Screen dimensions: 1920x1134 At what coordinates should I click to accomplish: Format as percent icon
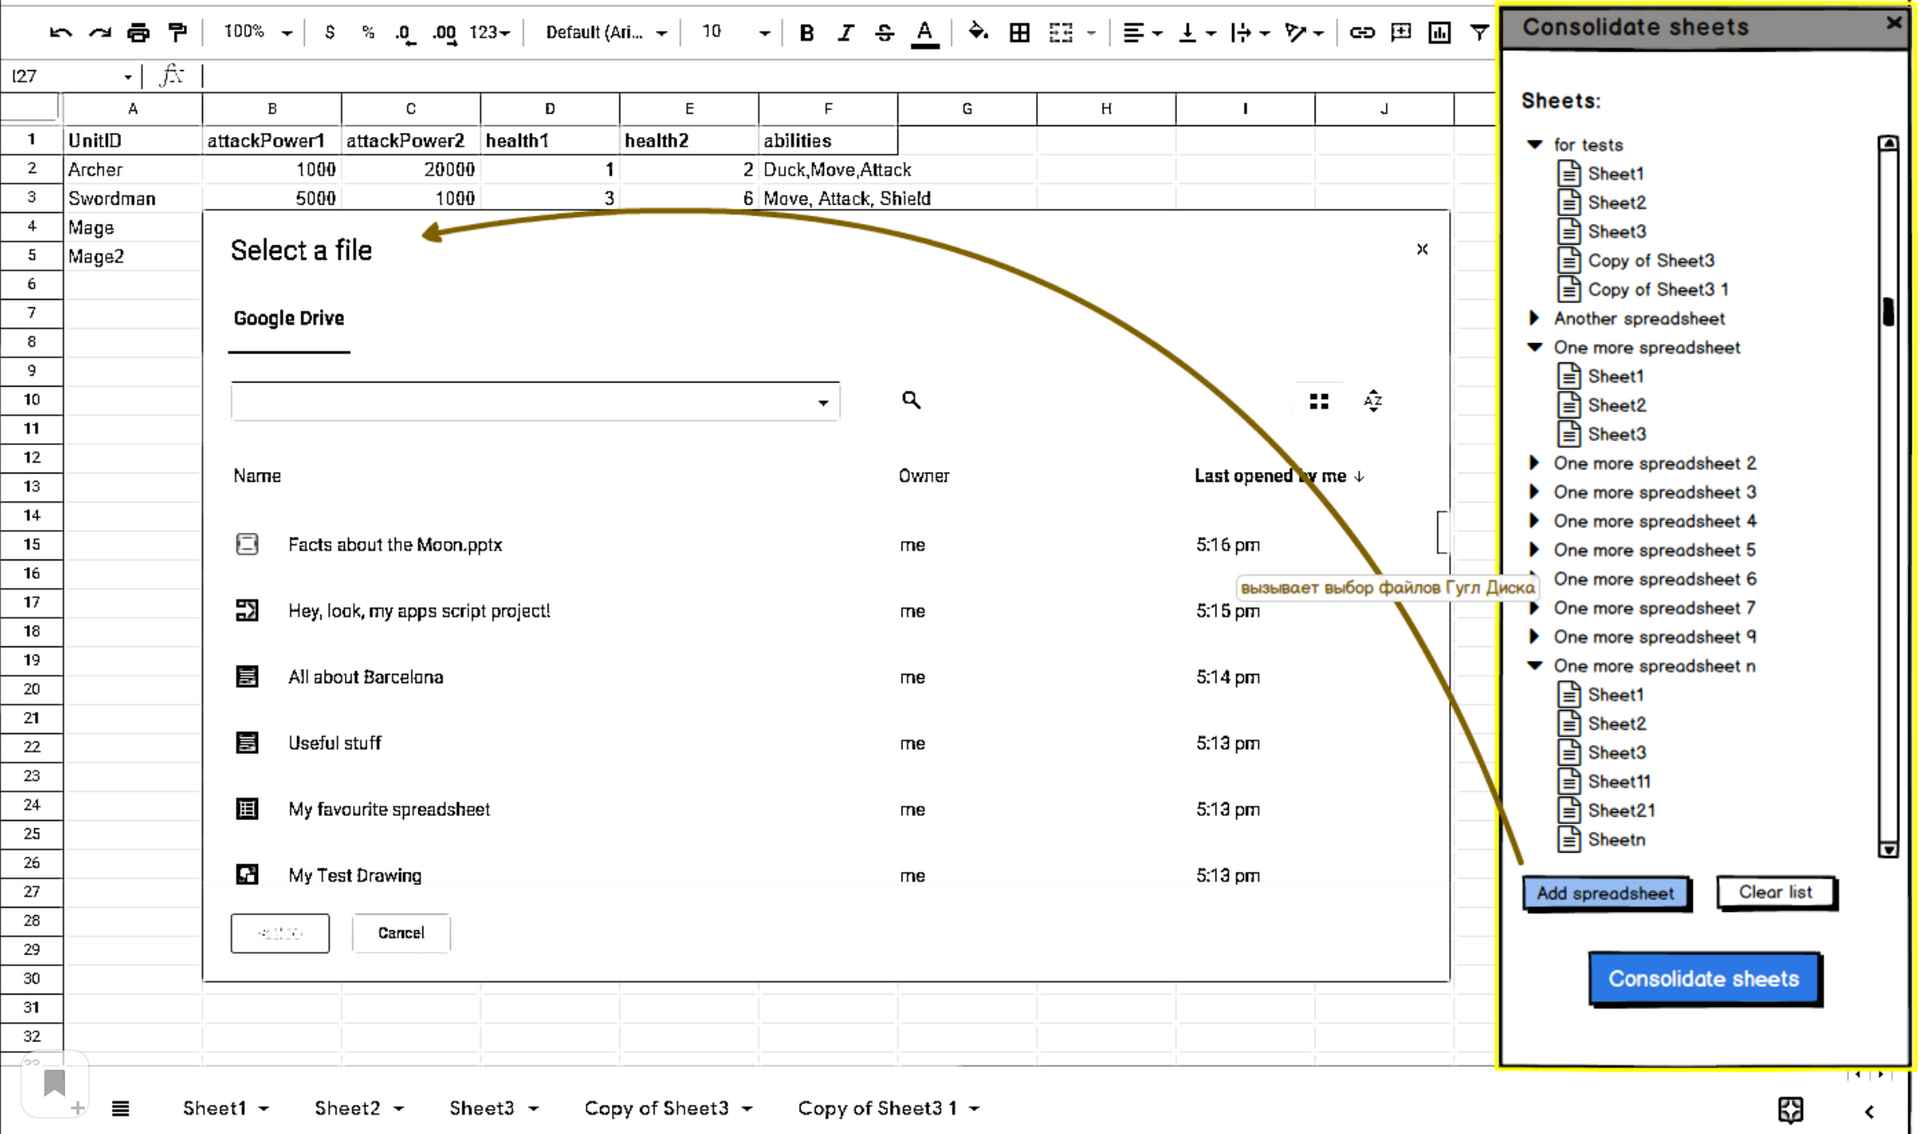tap(368, 33)
